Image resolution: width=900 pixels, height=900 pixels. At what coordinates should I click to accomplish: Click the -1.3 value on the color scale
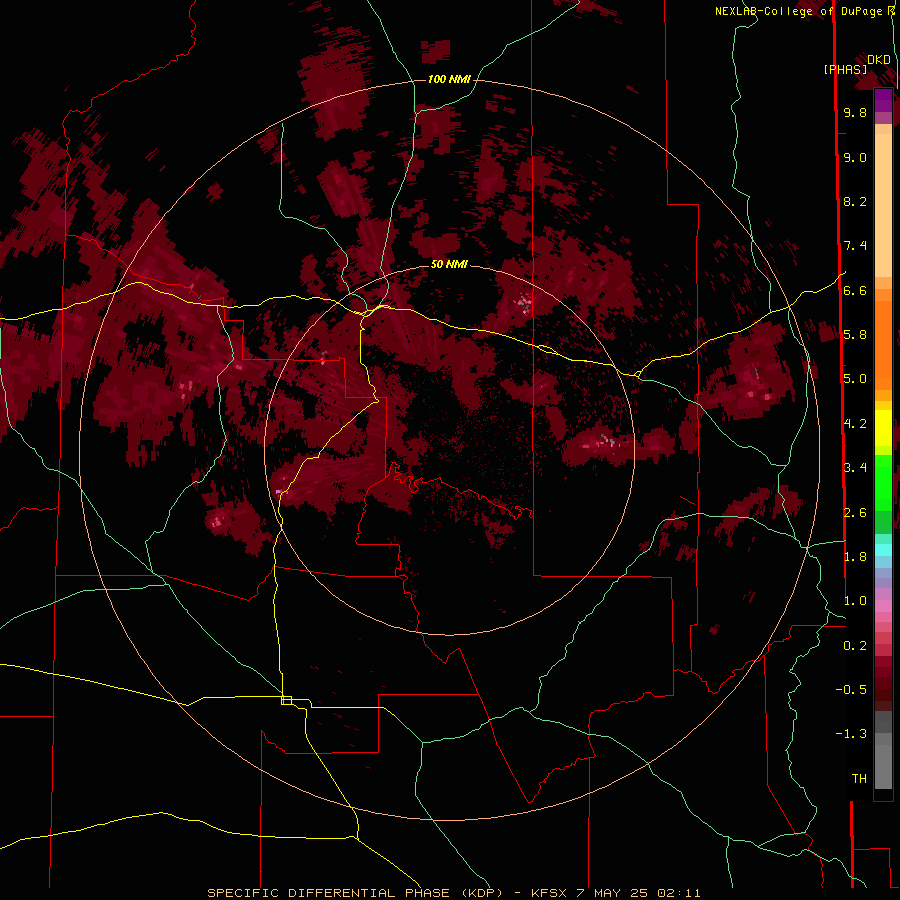point(851,734)
